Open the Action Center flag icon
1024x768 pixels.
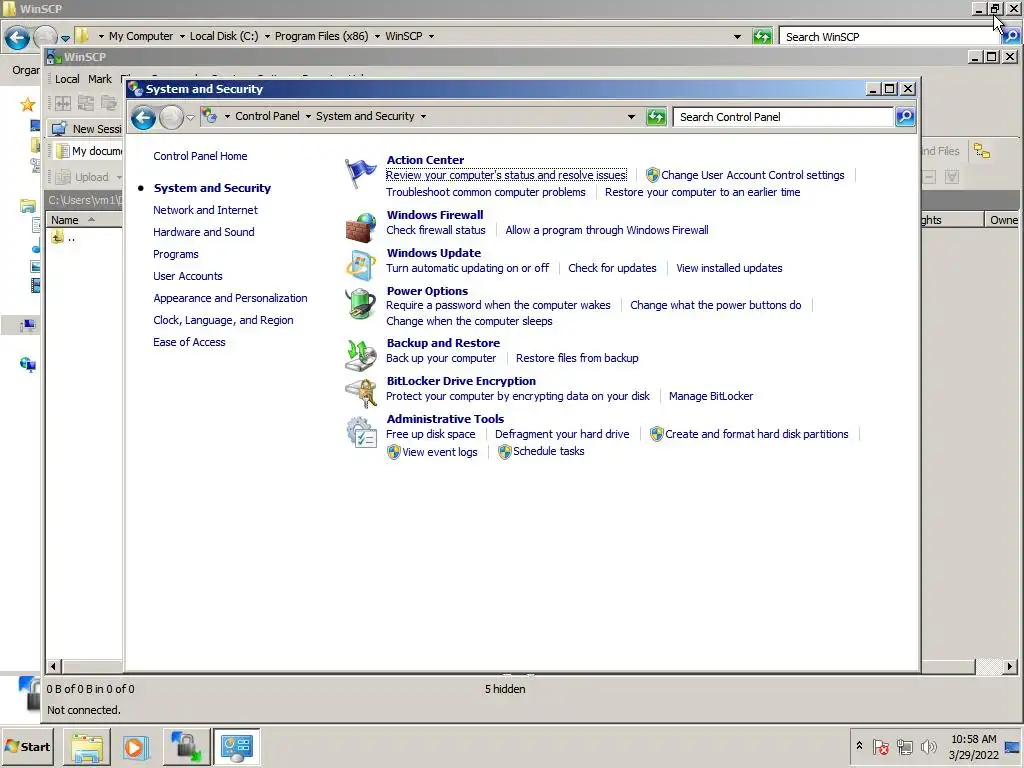(x=360, y=173)
